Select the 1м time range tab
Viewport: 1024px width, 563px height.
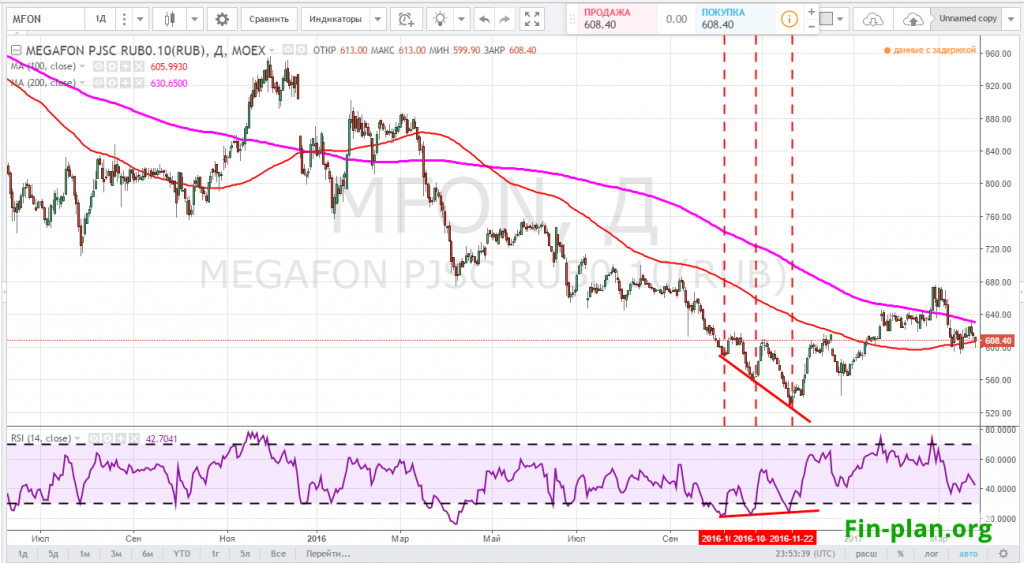[86, 553]
